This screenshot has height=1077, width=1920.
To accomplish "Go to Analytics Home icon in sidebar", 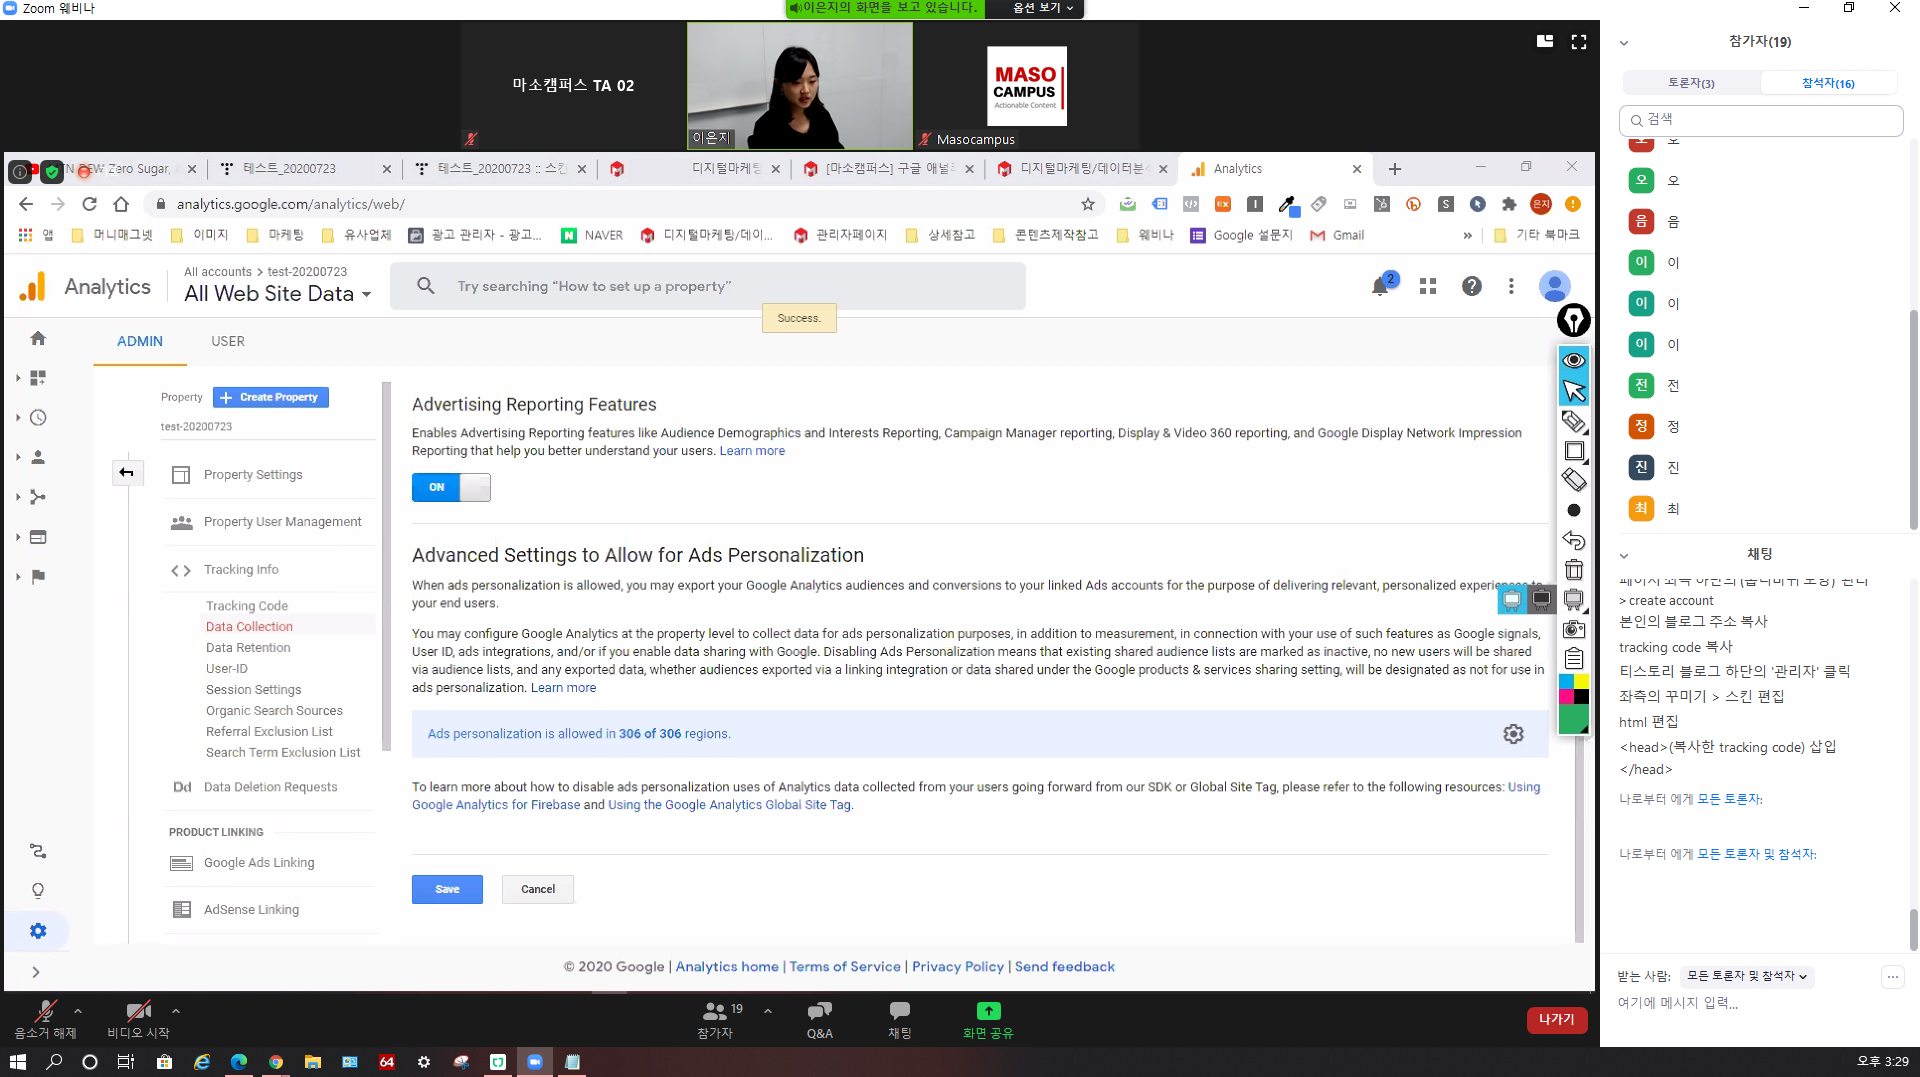I will coord(38,338).
